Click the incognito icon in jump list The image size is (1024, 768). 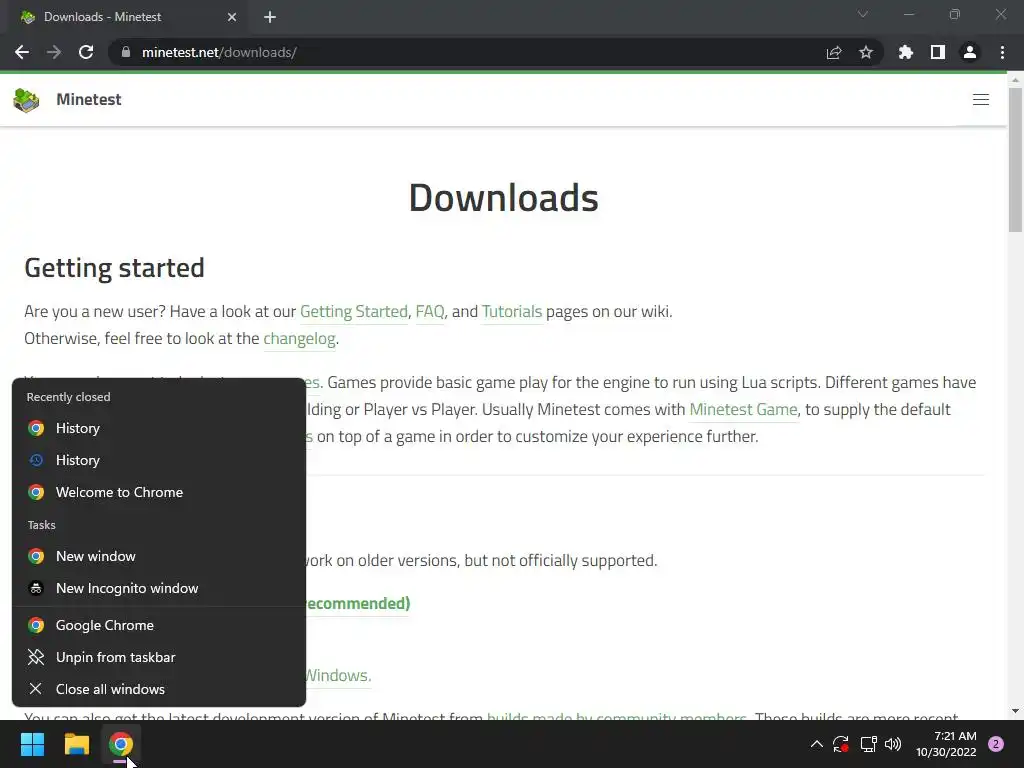(x=36, y=588)
